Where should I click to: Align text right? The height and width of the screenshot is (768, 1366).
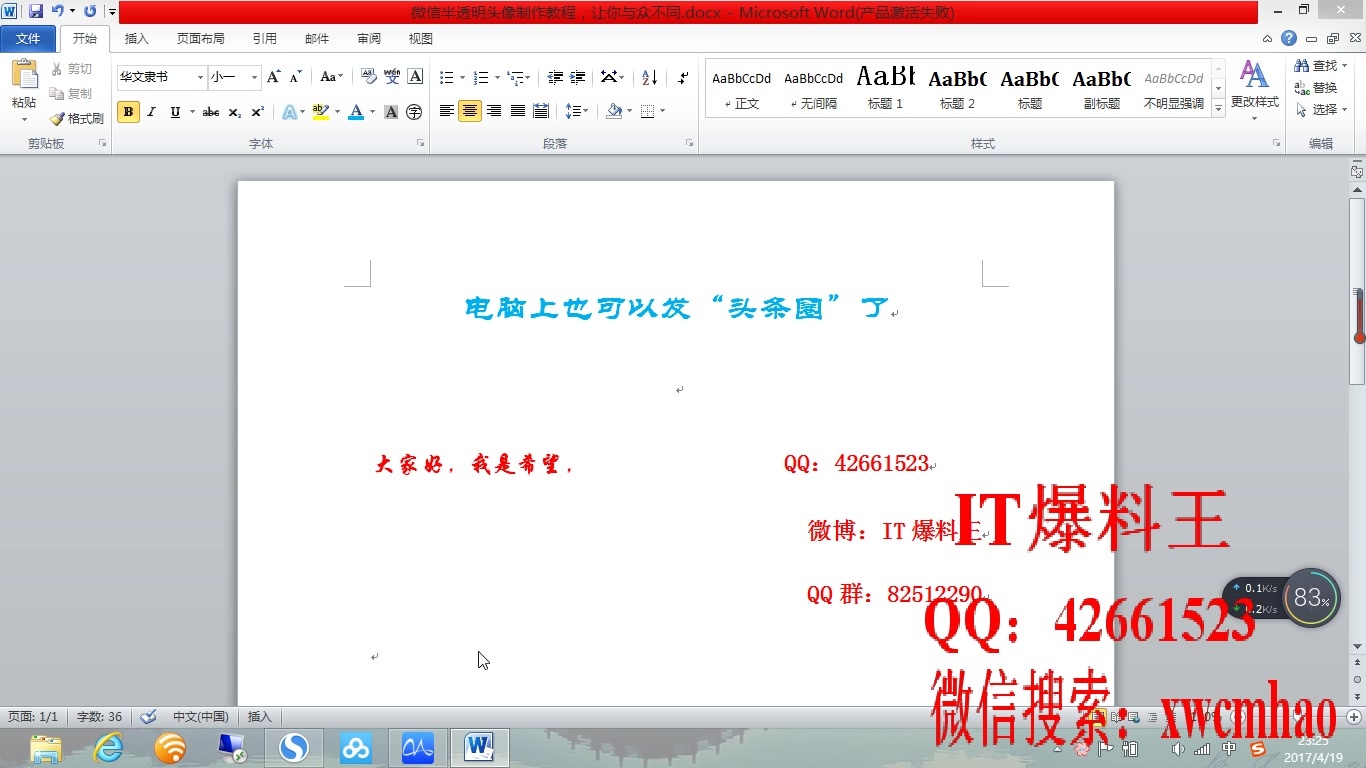(494, 111)
